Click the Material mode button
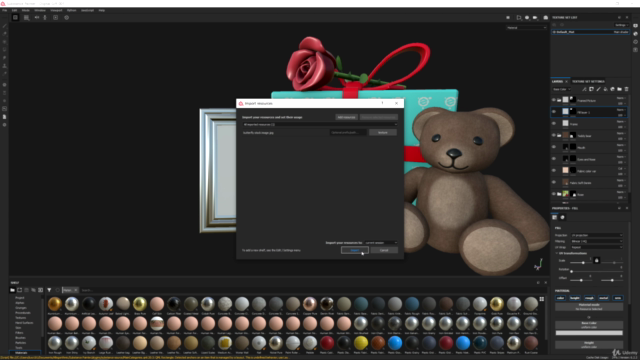Viewport: 640px width, 360px height. 589,307
